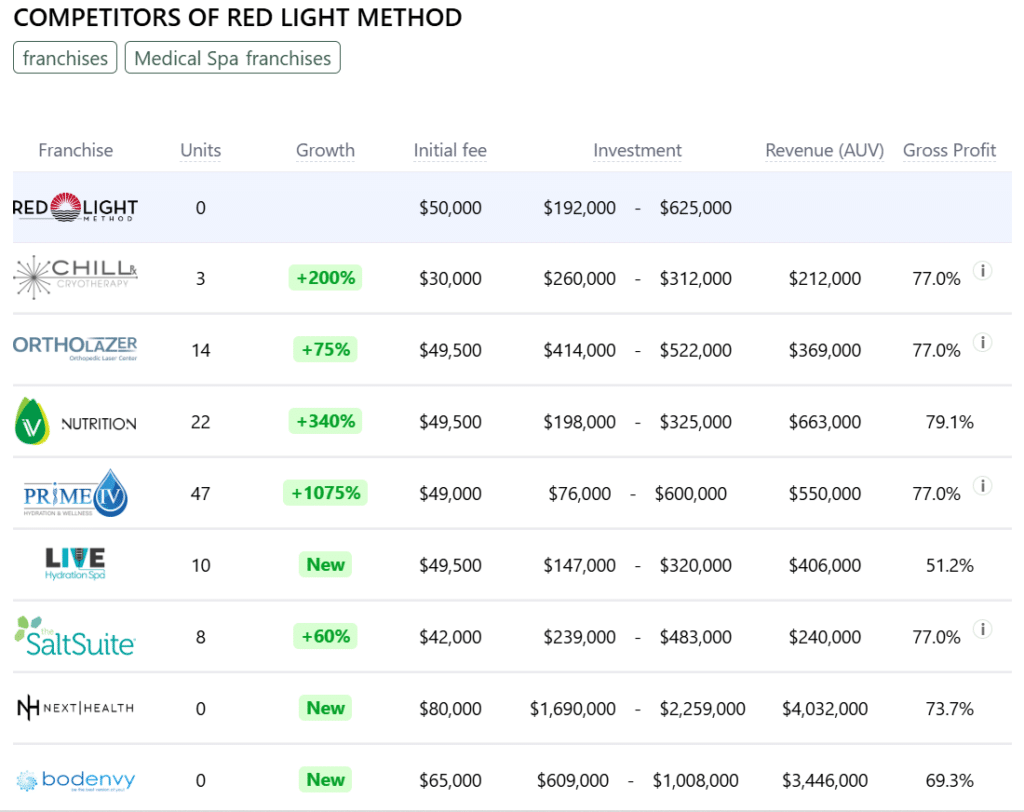The width and height of the screenshot is (1024, 812).
Task: Click info icon in Salt Suite row
Action: [x=983, y=629]
